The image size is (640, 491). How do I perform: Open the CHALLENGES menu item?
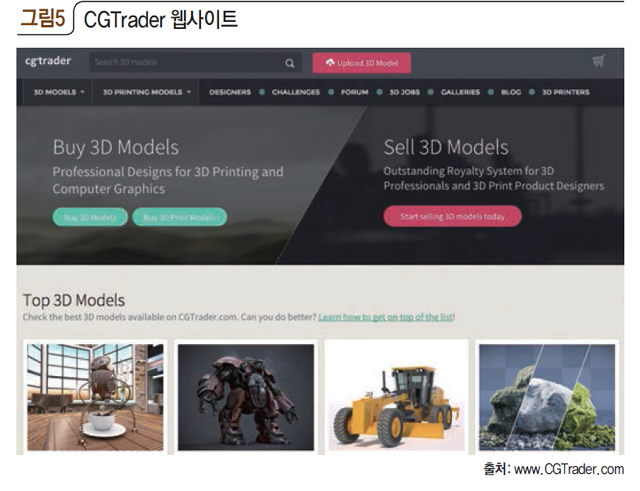pos(296,92)
